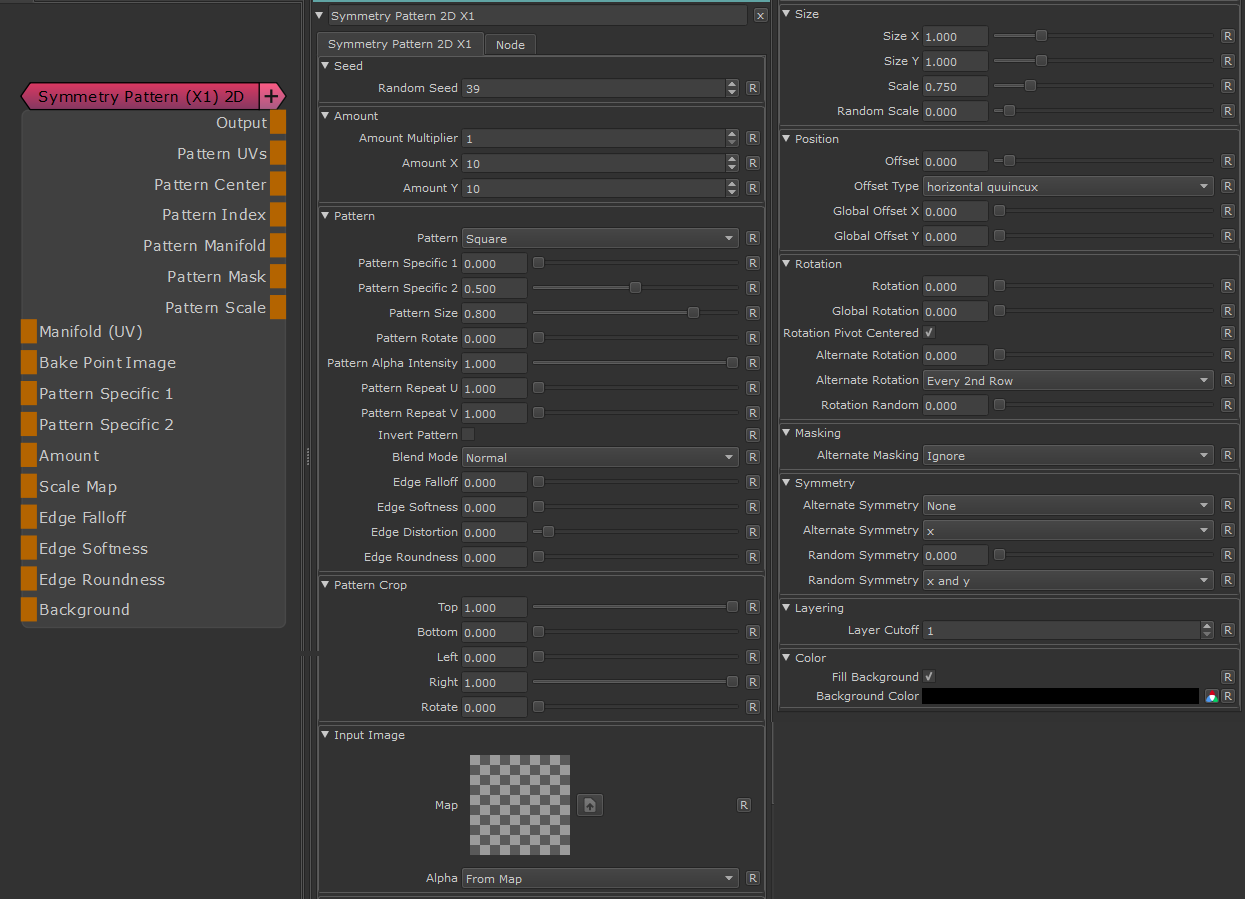
Task: Click the X button next to node name
Action: pos(760,16)
